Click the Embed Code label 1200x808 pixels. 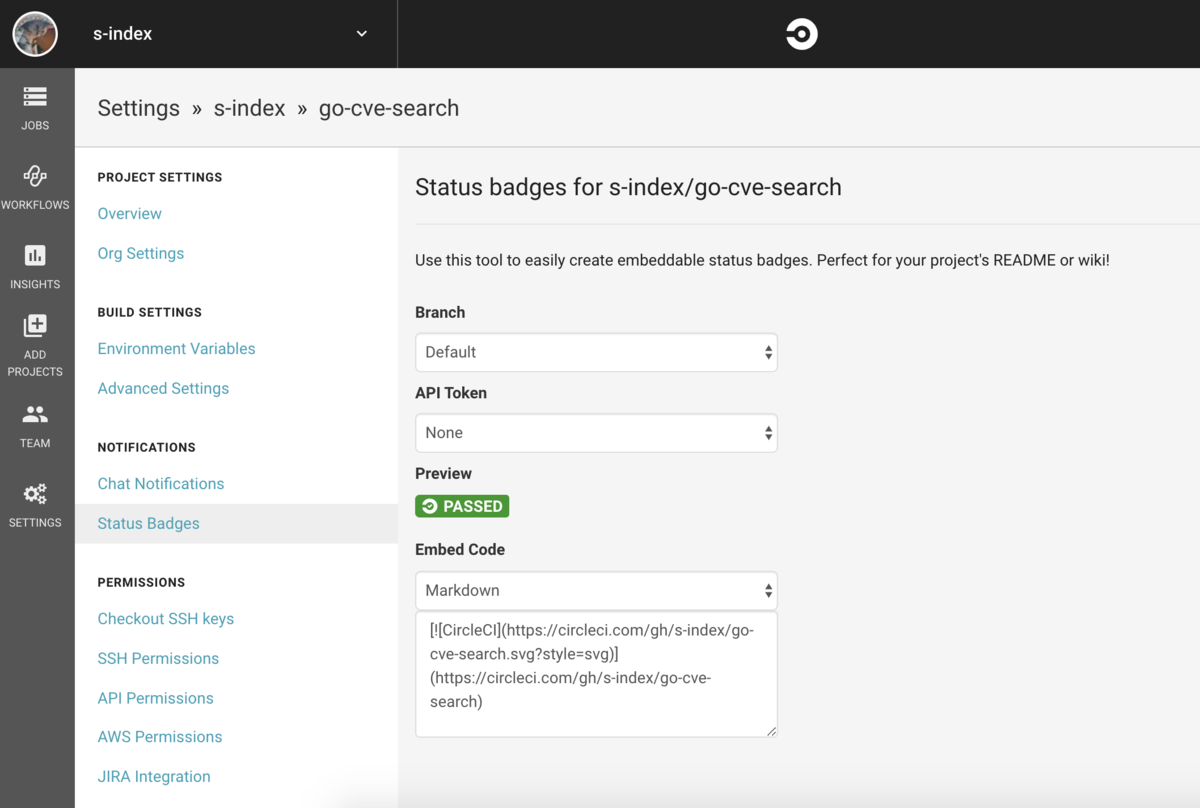click(x=460, y=550)
